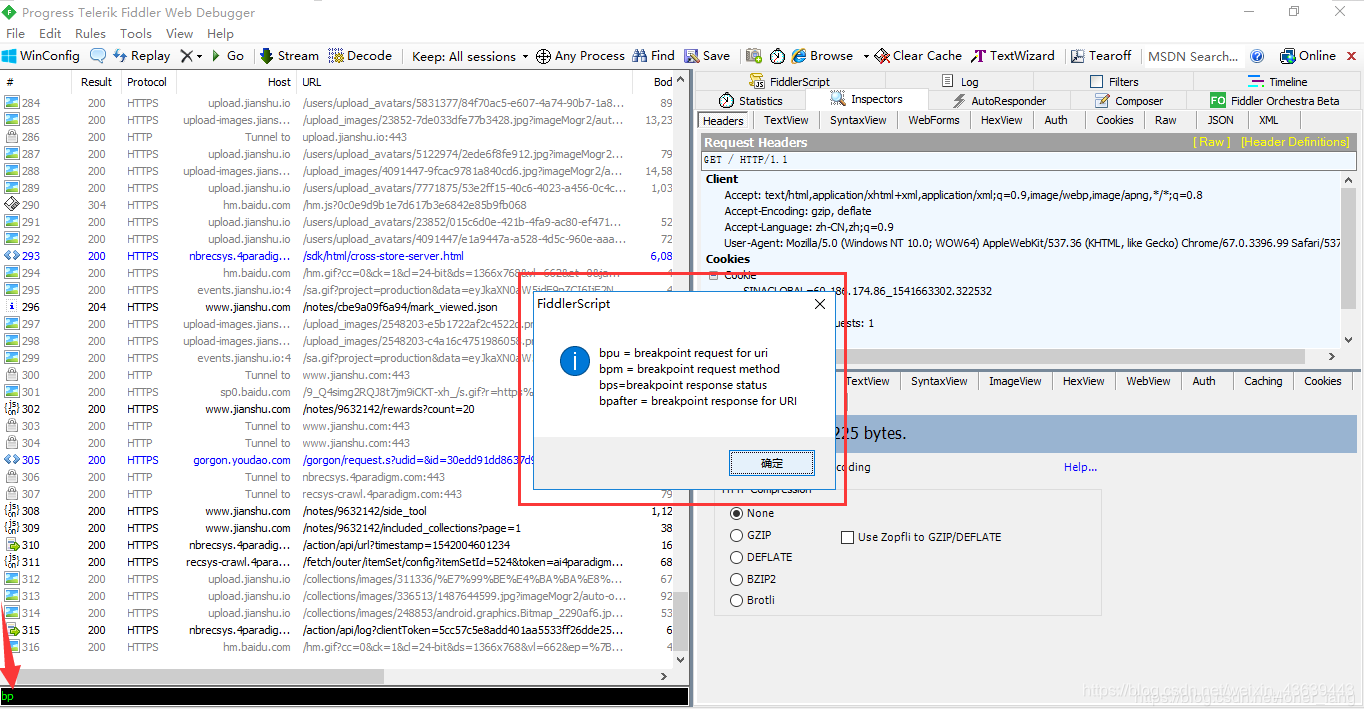
Task: Switch to the Log tab
Action: pos(958,82)
